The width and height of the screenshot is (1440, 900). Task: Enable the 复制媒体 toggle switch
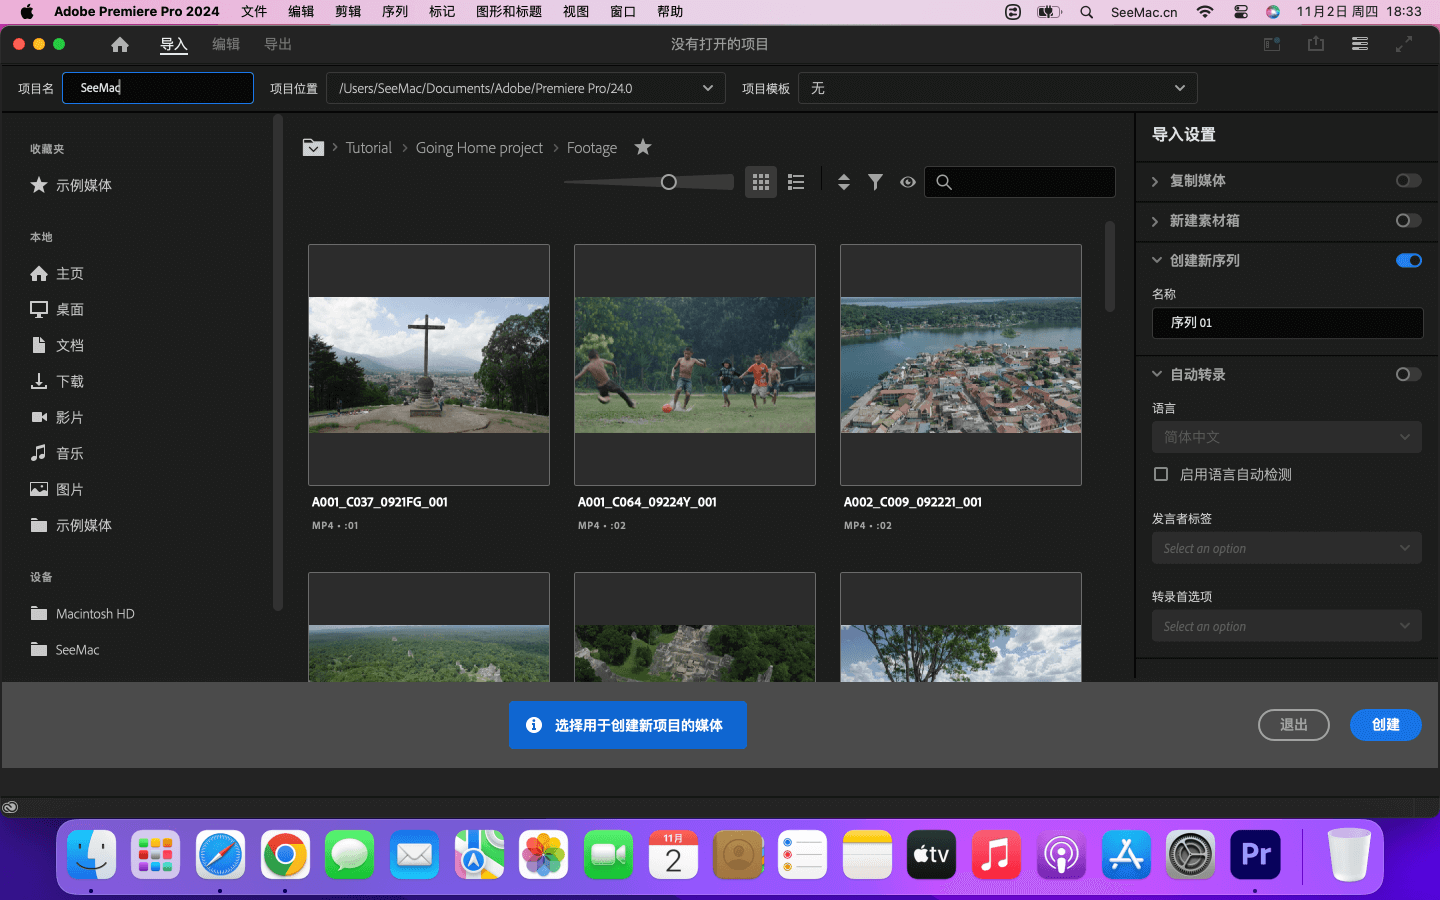[x=1408, y=181]
